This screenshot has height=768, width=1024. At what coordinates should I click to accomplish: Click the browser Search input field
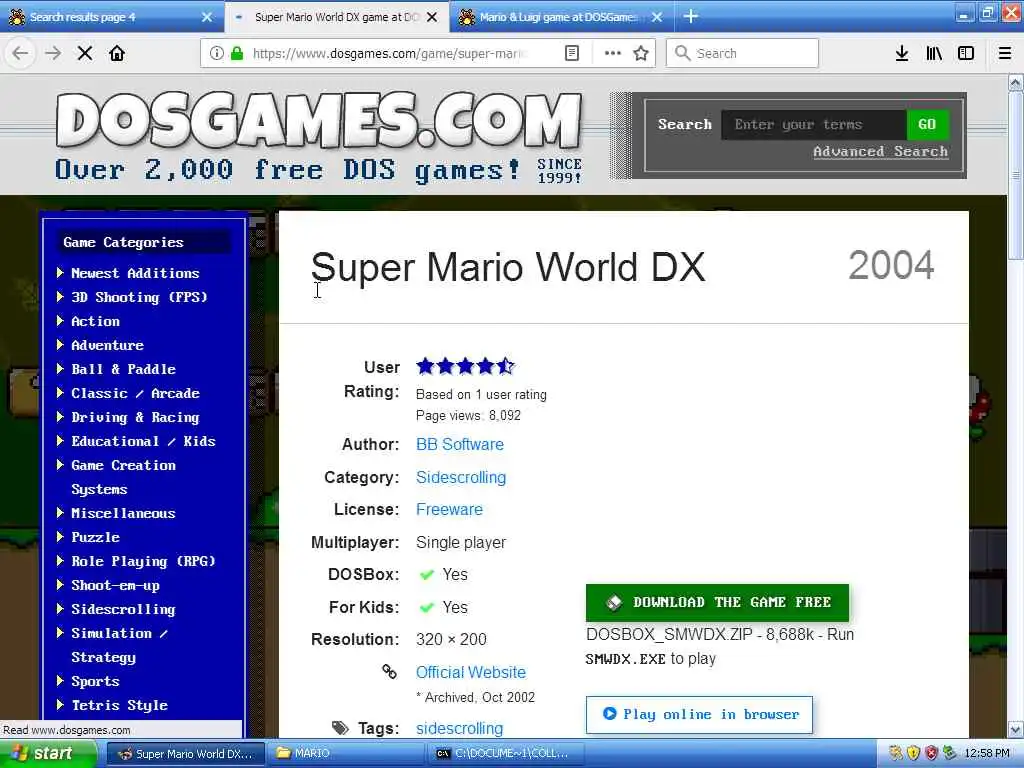click(743, 54)
